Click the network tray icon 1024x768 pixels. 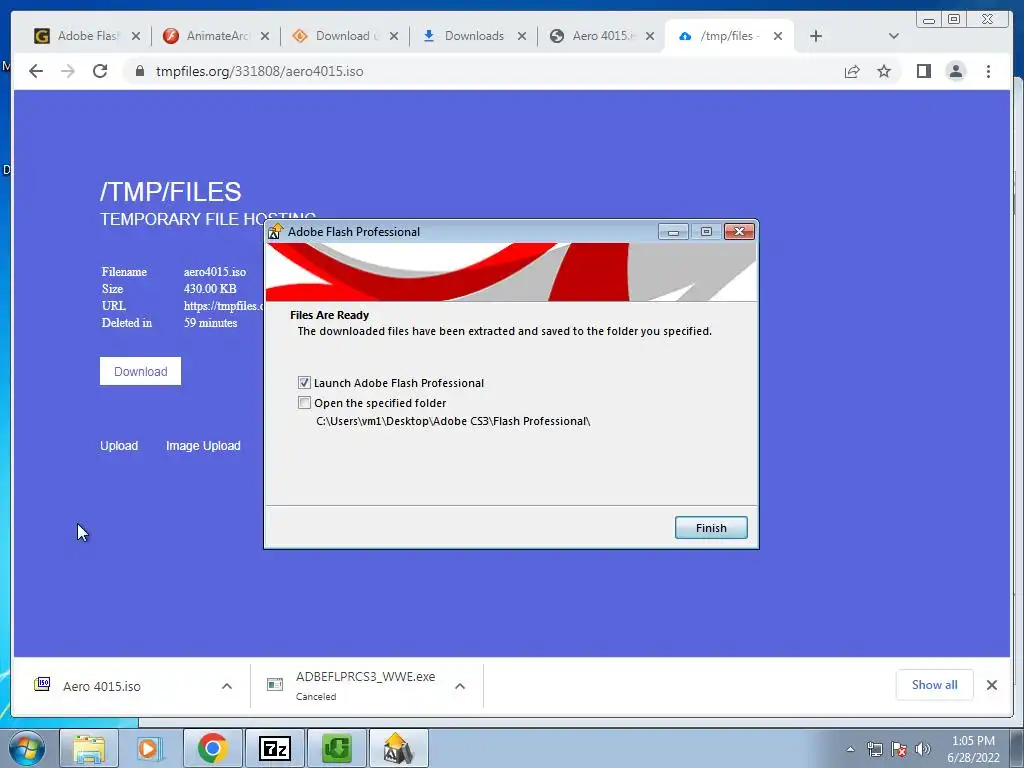pyautogui.click(x=874, y=749)
